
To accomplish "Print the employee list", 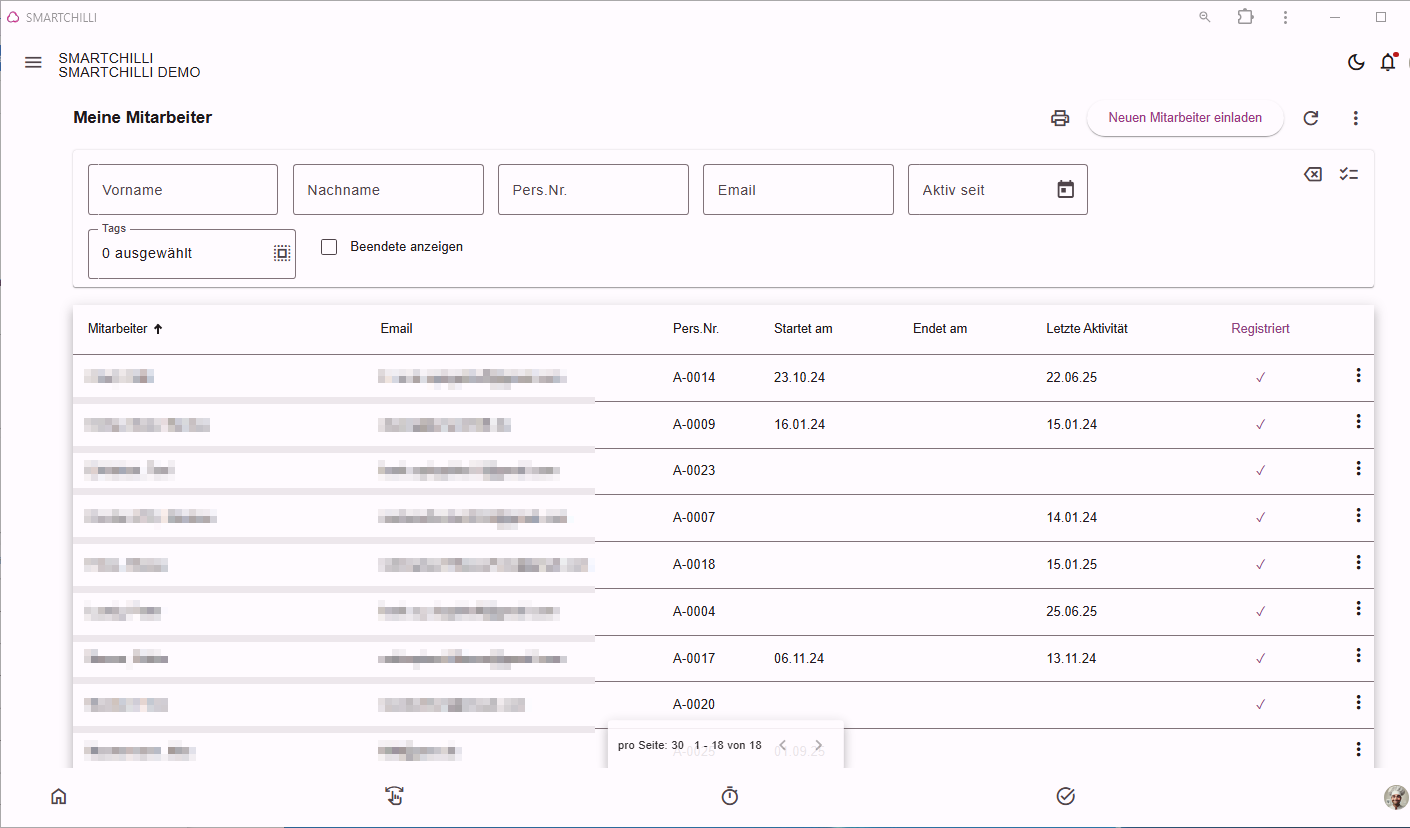I will (1060, 118).
